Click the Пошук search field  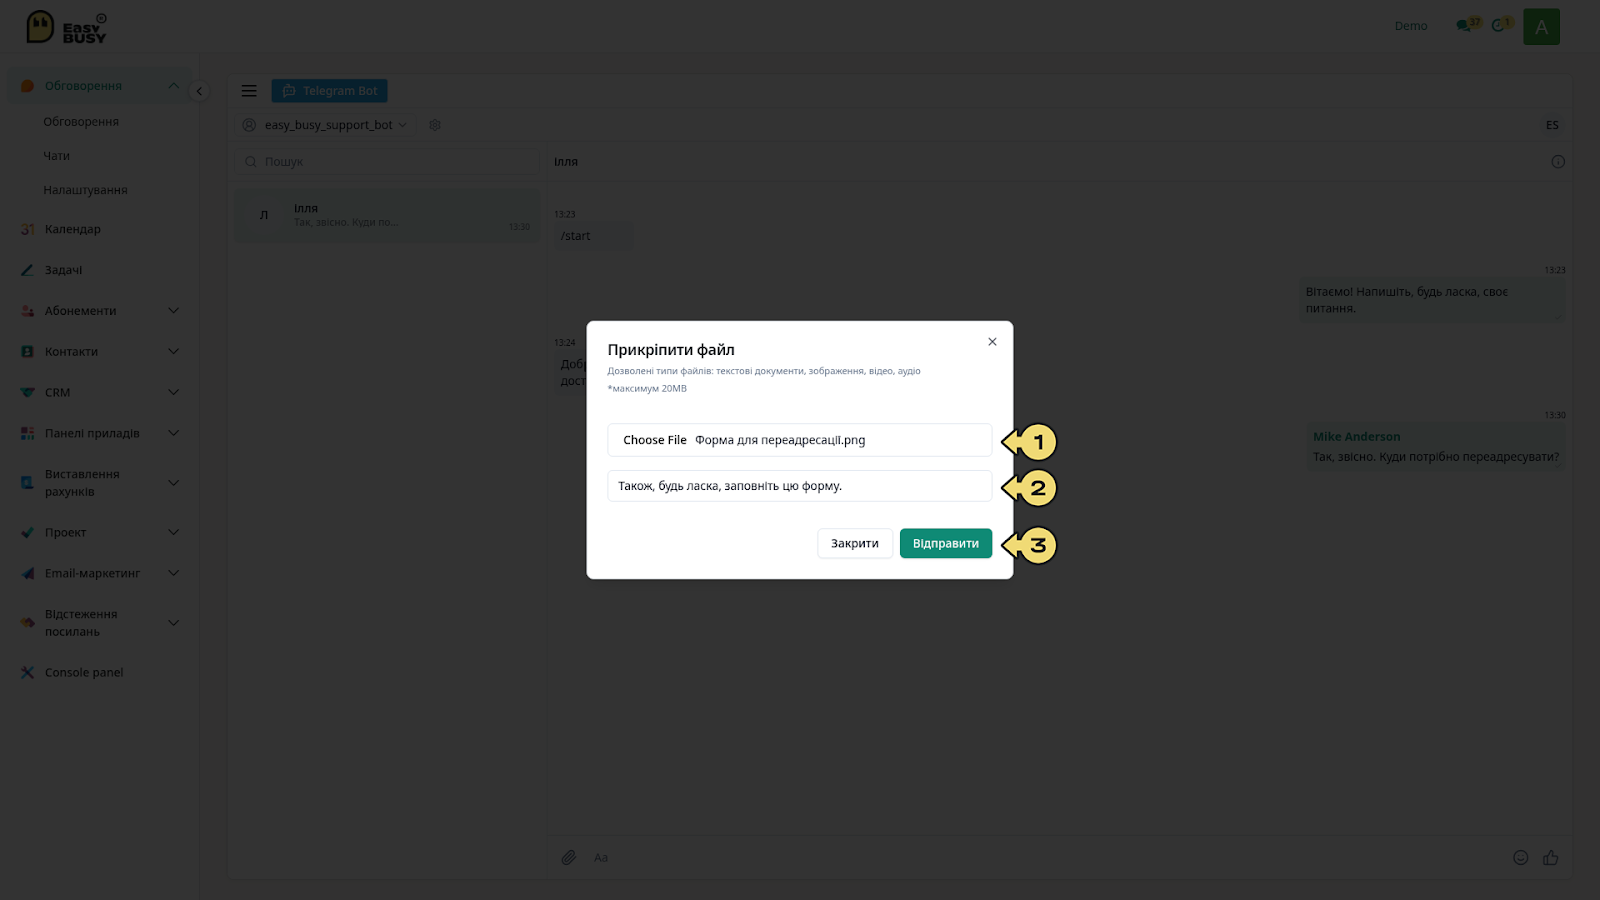coord(388,161)
